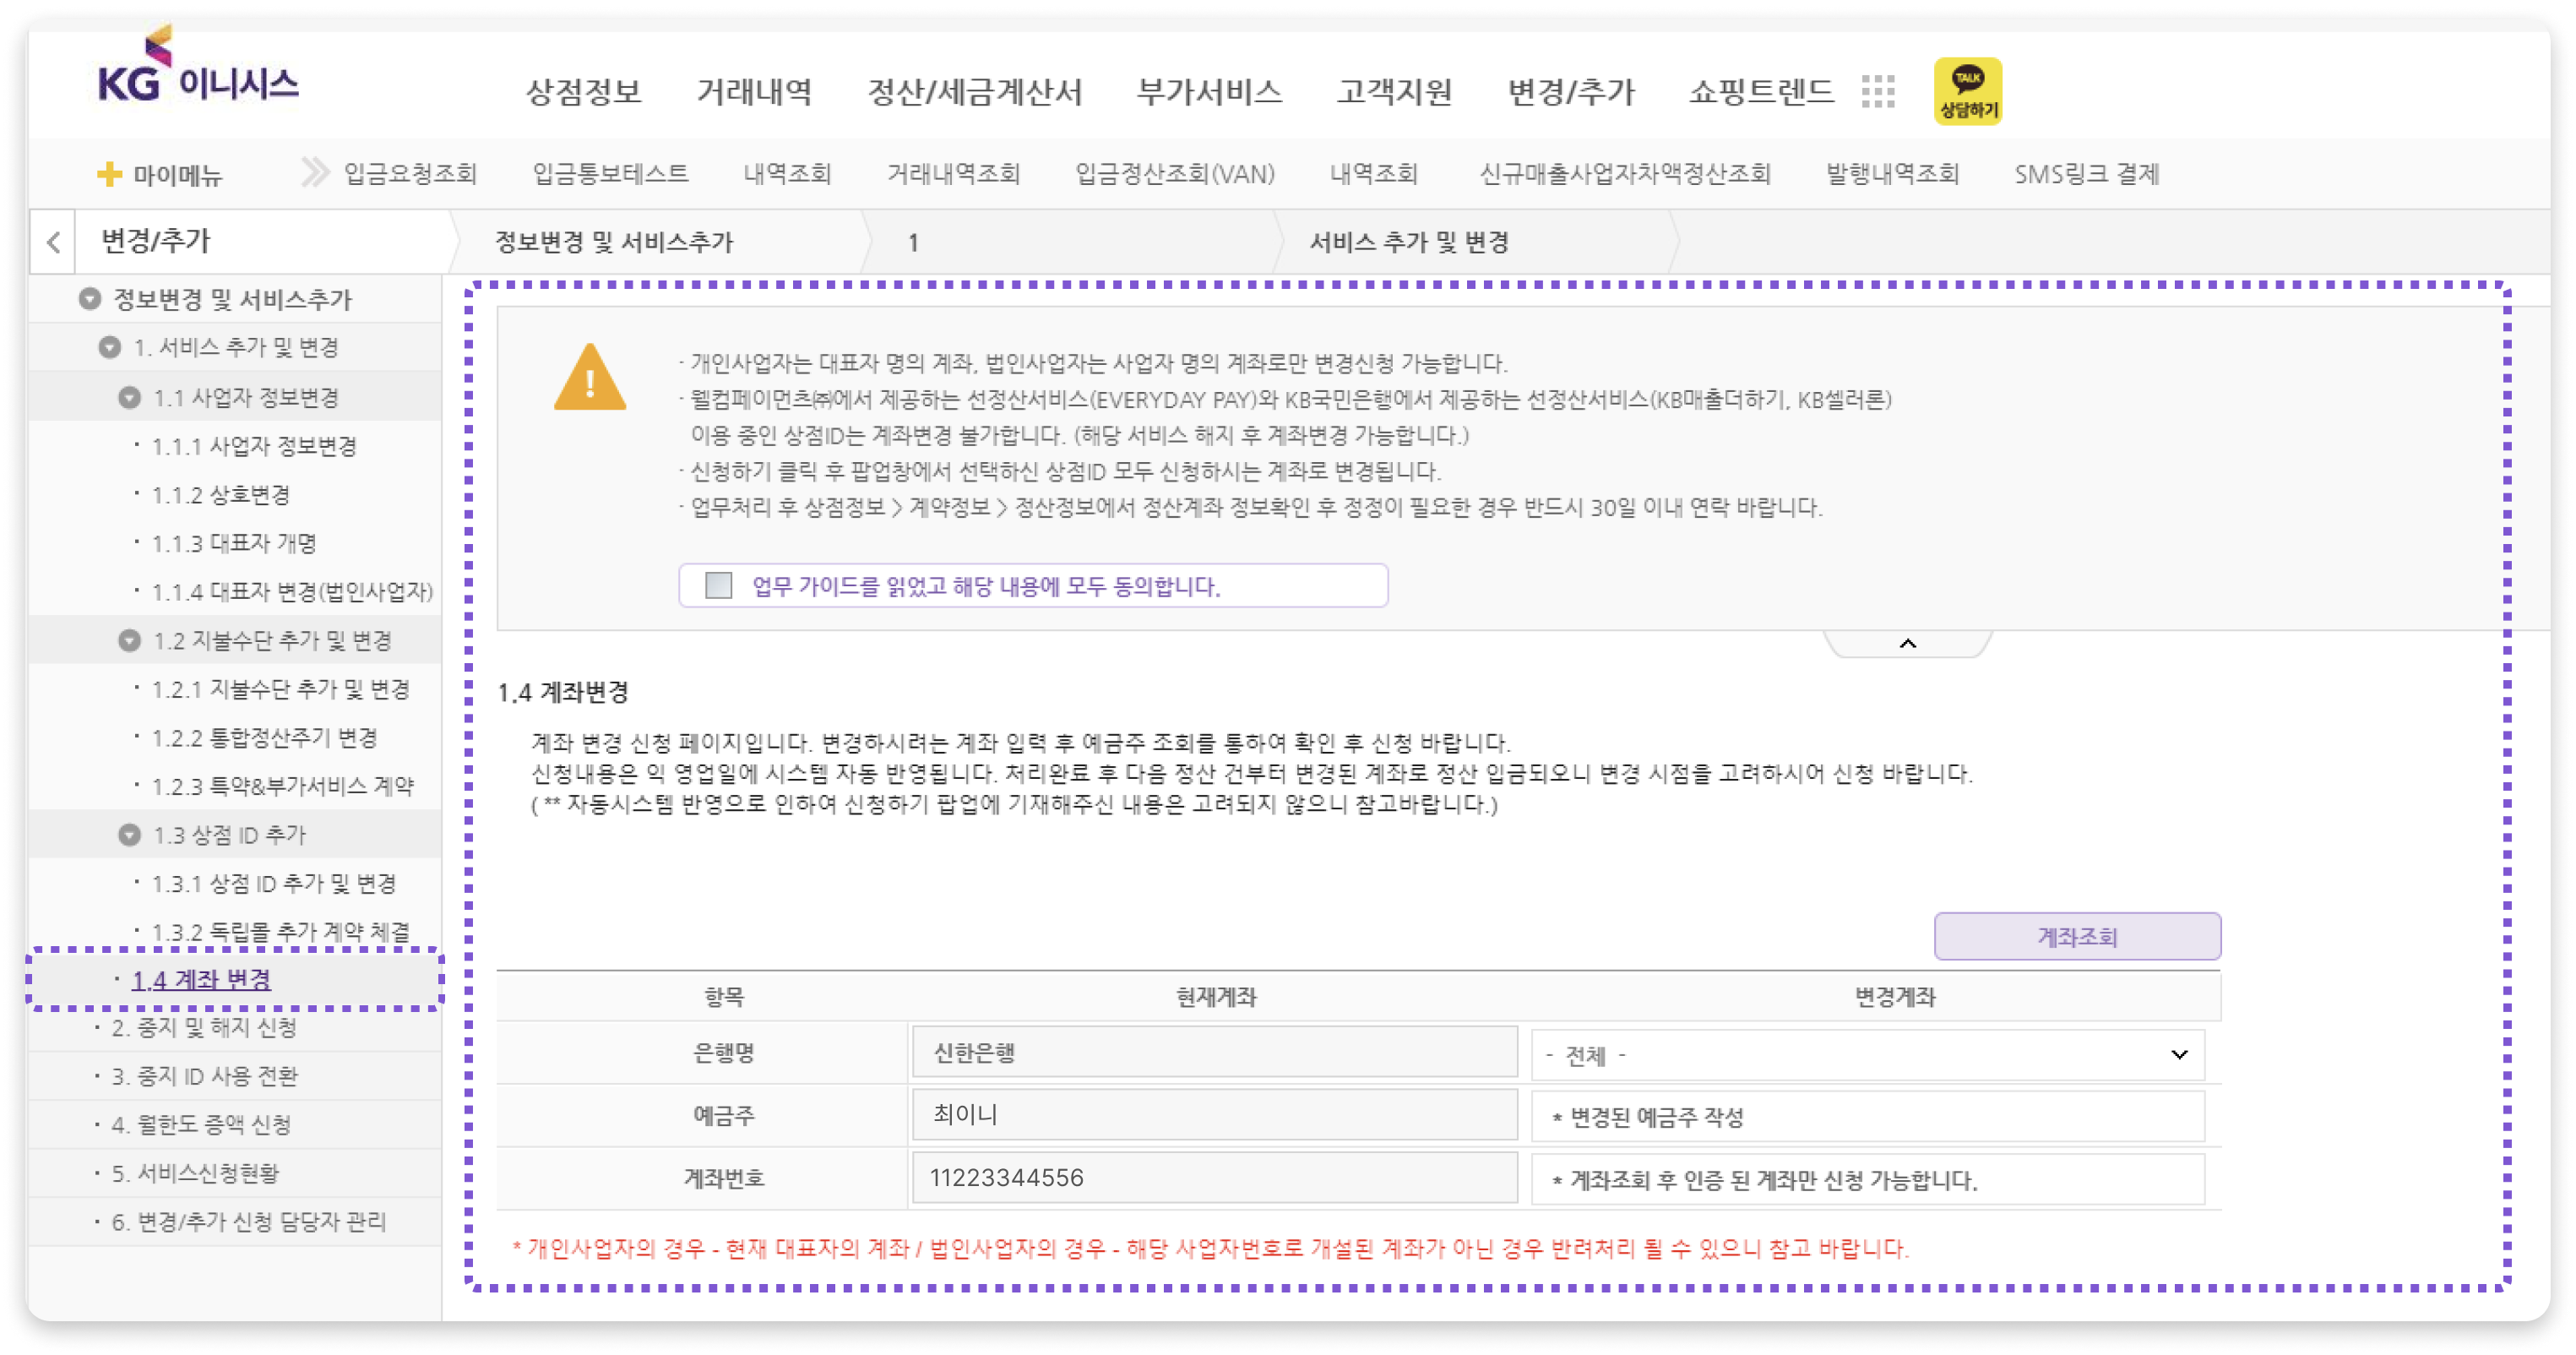Collapse 1. 서비스 추가 및 변경 node

click(x=109, y=347)
